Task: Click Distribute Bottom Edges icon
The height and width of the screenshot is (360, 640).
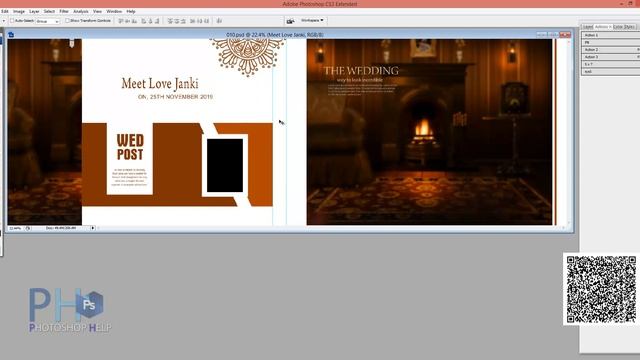Action: (x=184, y=21)
